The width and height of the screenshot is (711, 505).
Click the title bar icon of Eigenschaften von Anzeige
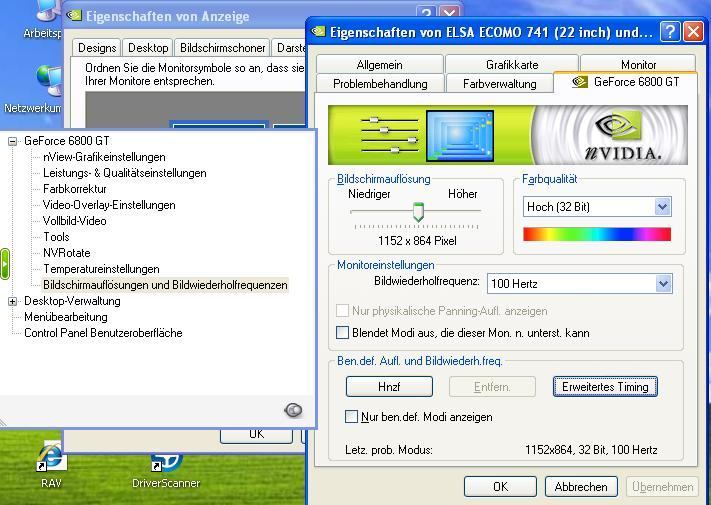74,15
